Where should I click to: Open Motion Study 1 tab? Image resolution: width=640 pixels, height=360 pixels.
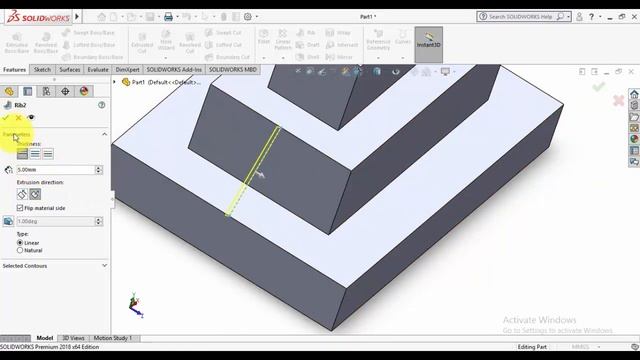click(113, 338)
